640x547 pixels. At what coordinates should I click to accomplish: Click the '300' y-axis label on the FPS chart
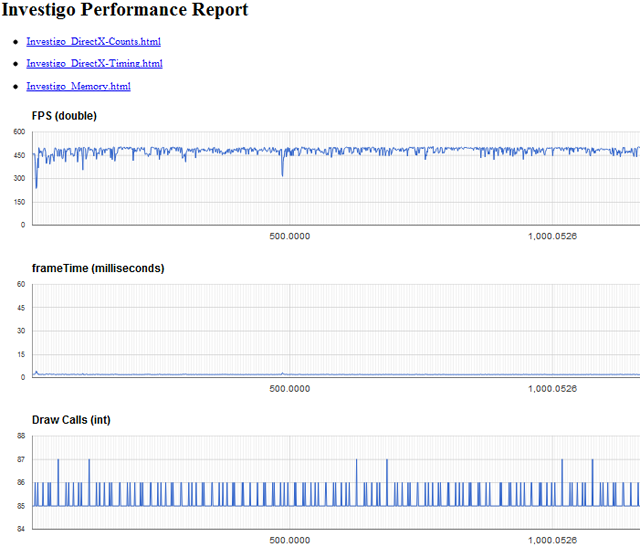coord(19,178)
